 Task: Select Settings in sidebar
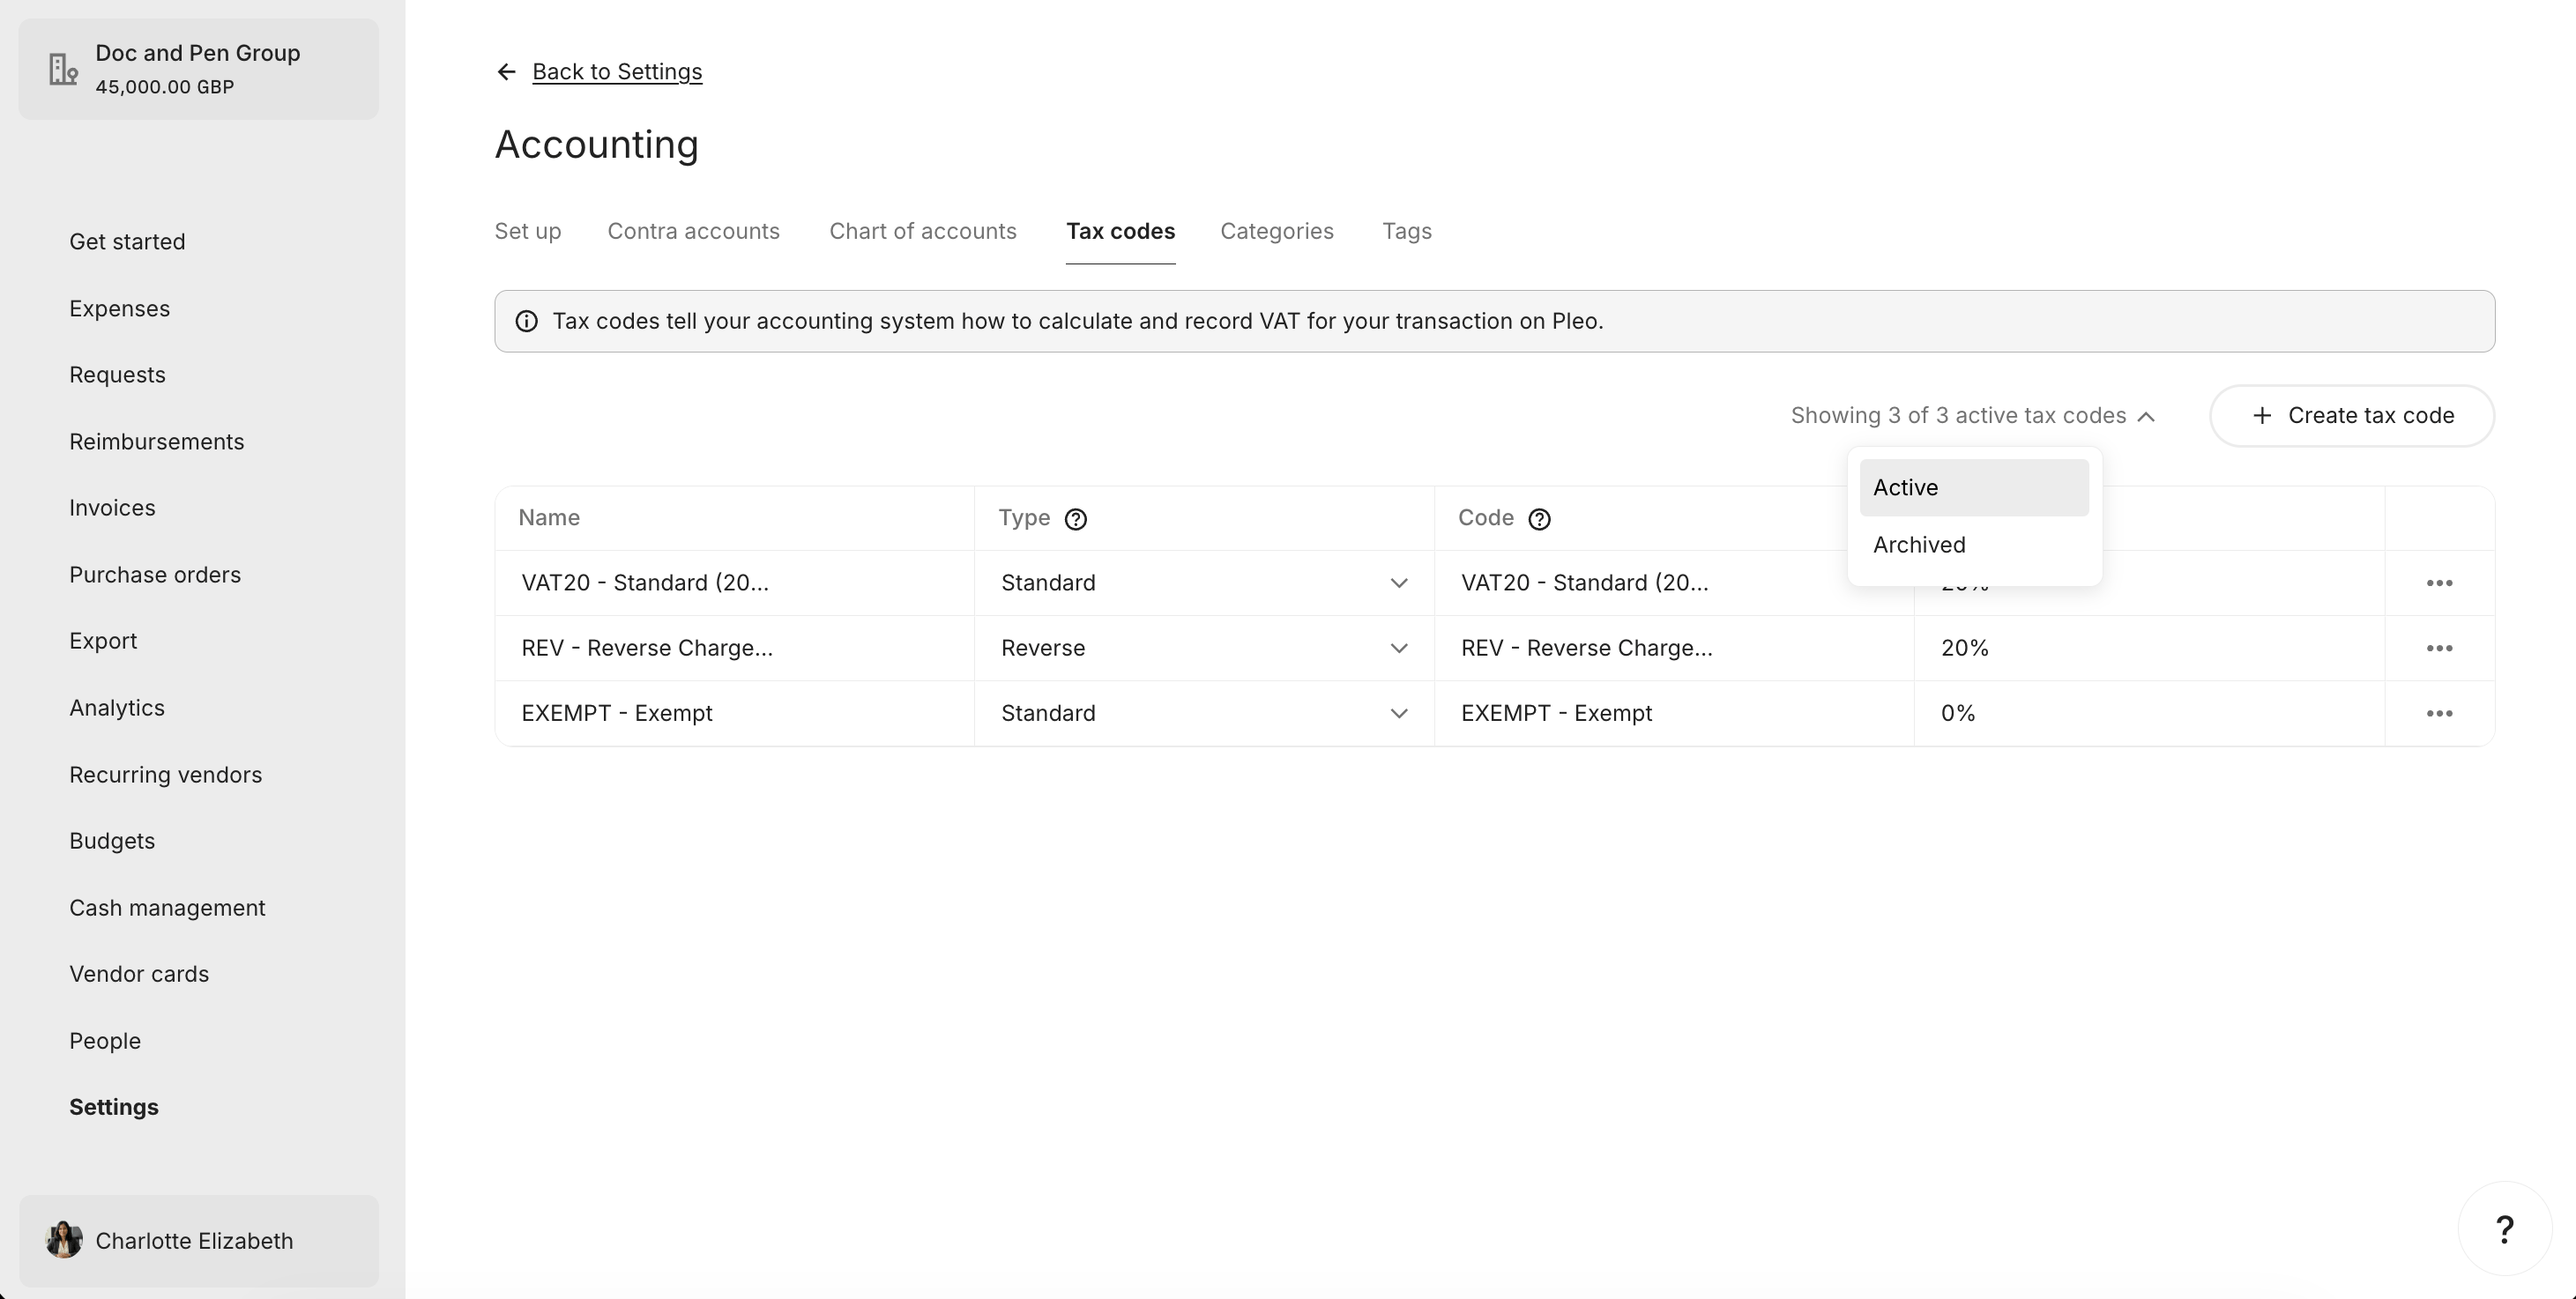(114, 1107)
